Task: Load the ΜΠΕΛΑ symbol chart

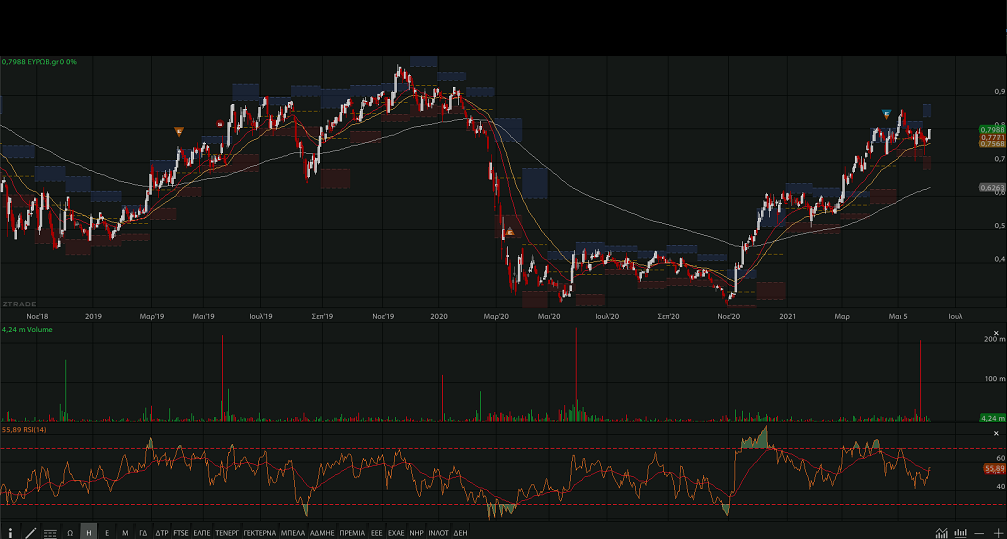Action: [293, 533]
